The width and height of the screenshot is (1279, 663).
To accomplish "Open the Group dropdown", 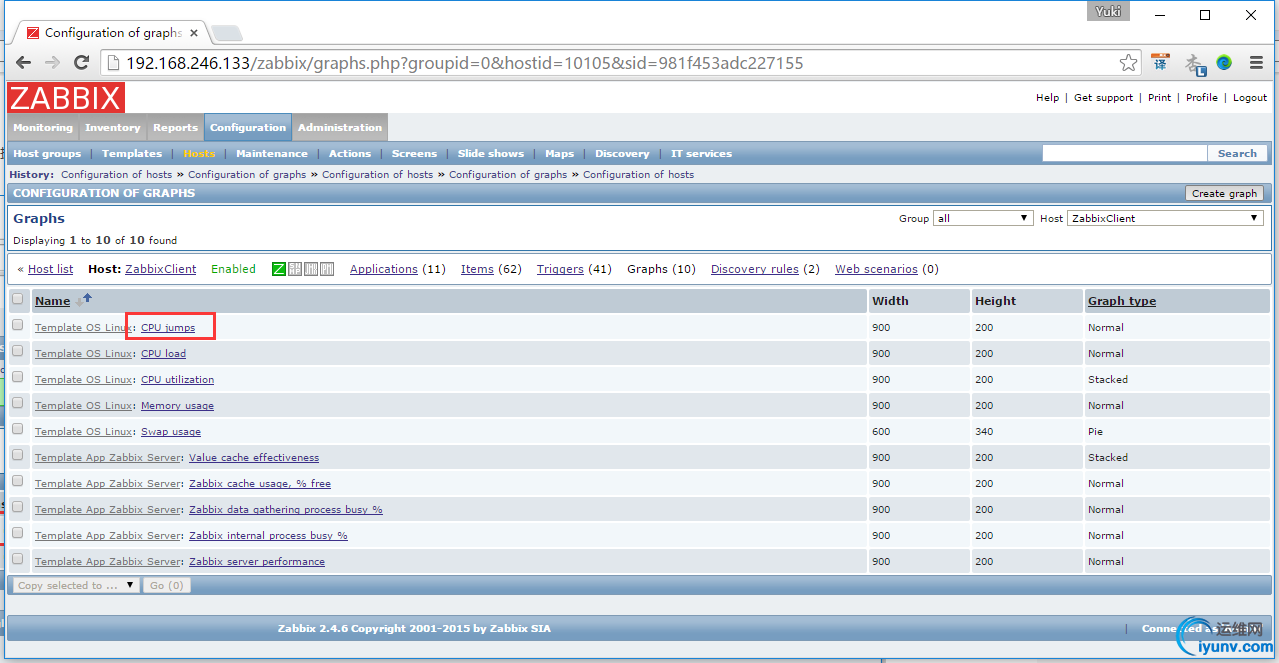I will (x=982, y=218).
